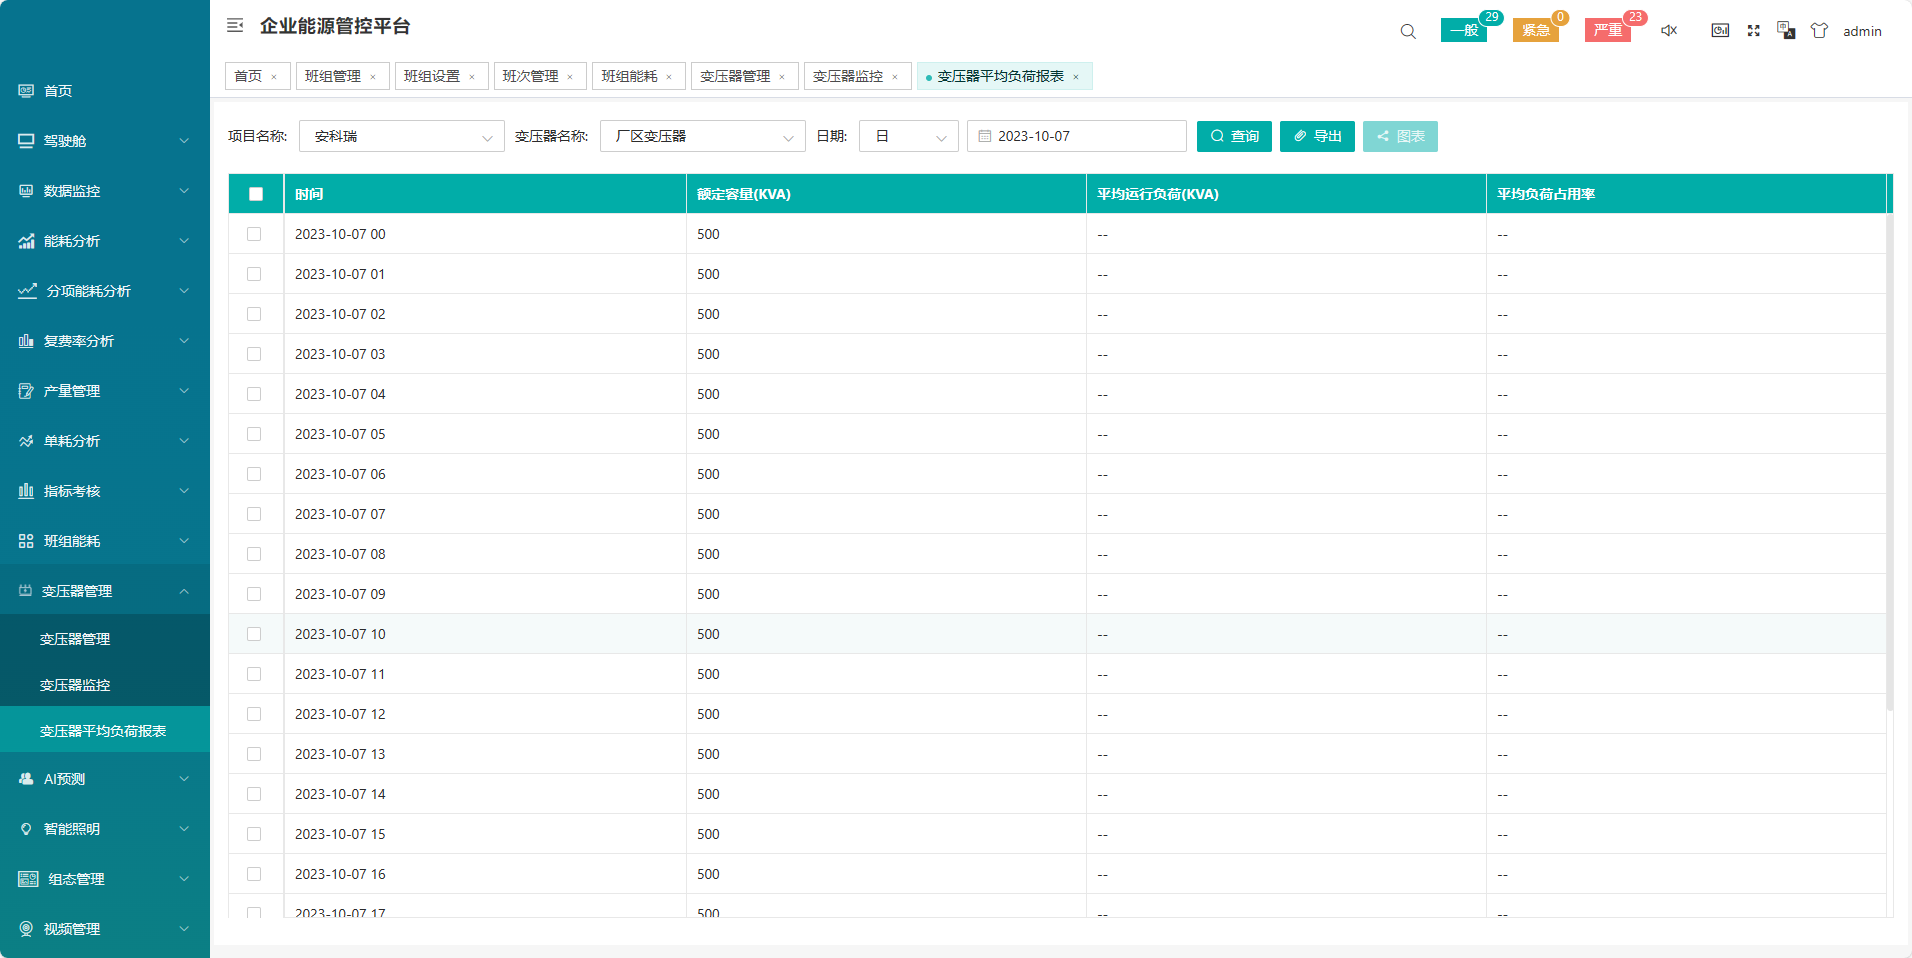Open the 变压器名称 dropdown showing 厂区变压器

[x=702, y=136]
